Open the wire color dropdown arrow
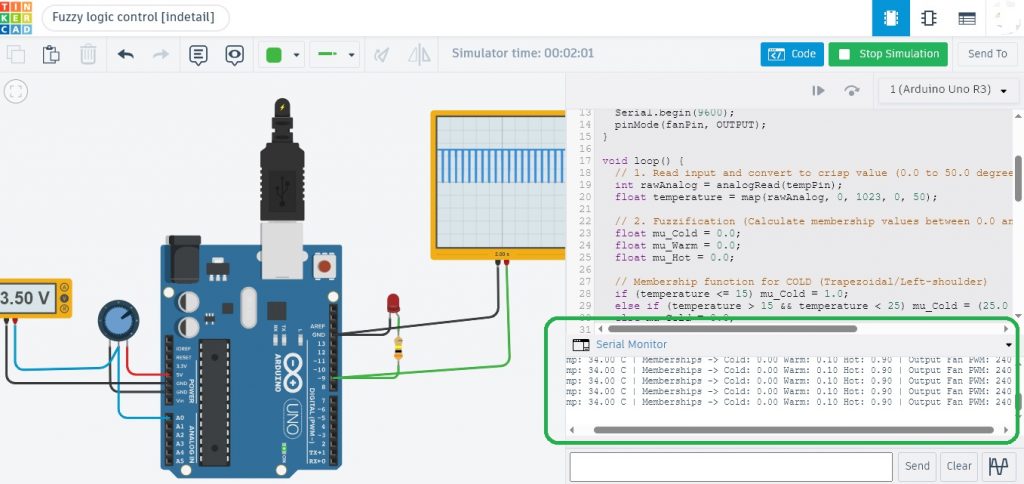The width and height of the screenshot is (1024, 484). (296, 56)
